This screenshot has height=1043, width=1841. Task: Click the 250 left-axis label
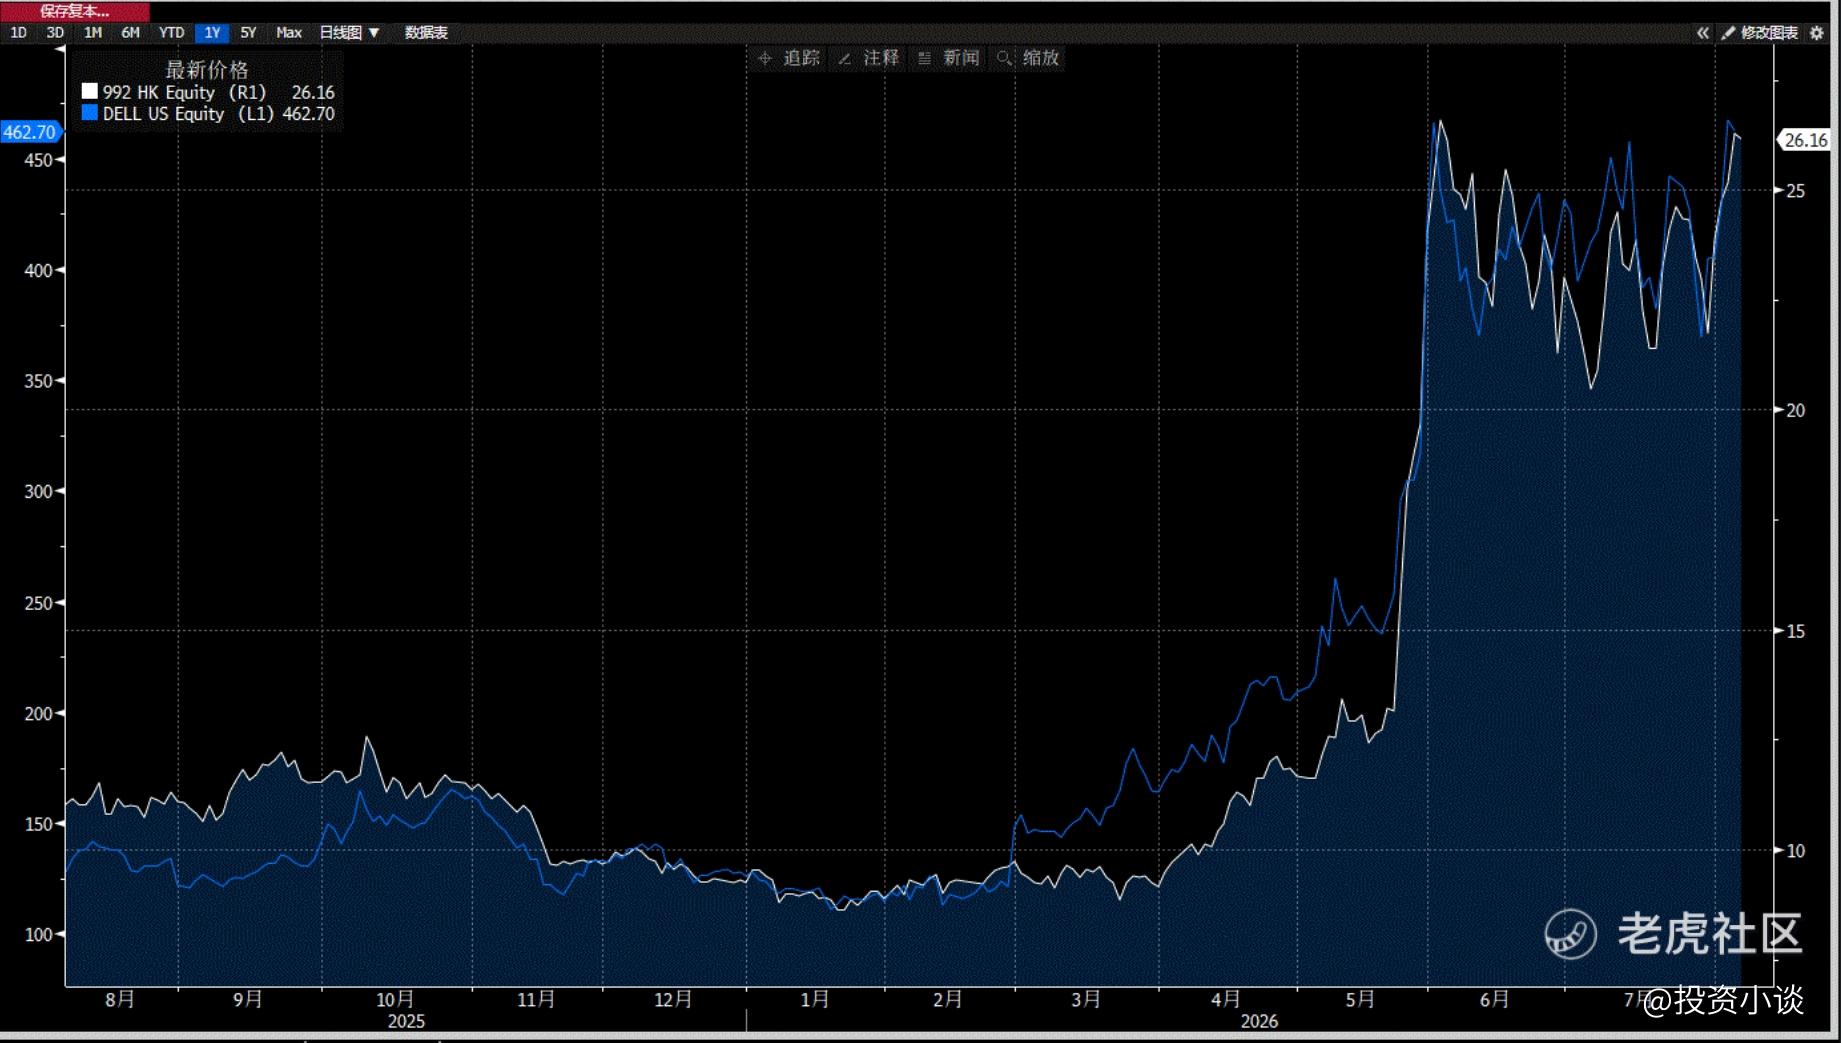pyautogui.click(x=38, y=603)
